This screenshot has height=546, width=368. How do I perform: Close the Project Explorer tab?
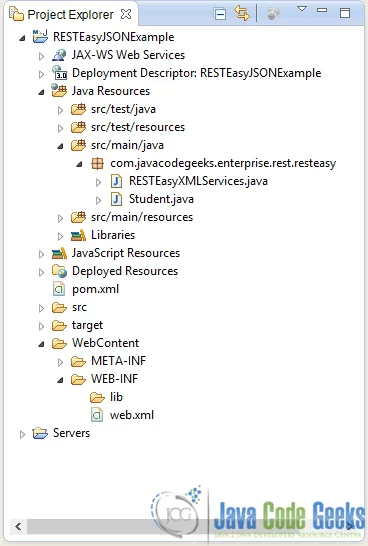coord(126,14)
